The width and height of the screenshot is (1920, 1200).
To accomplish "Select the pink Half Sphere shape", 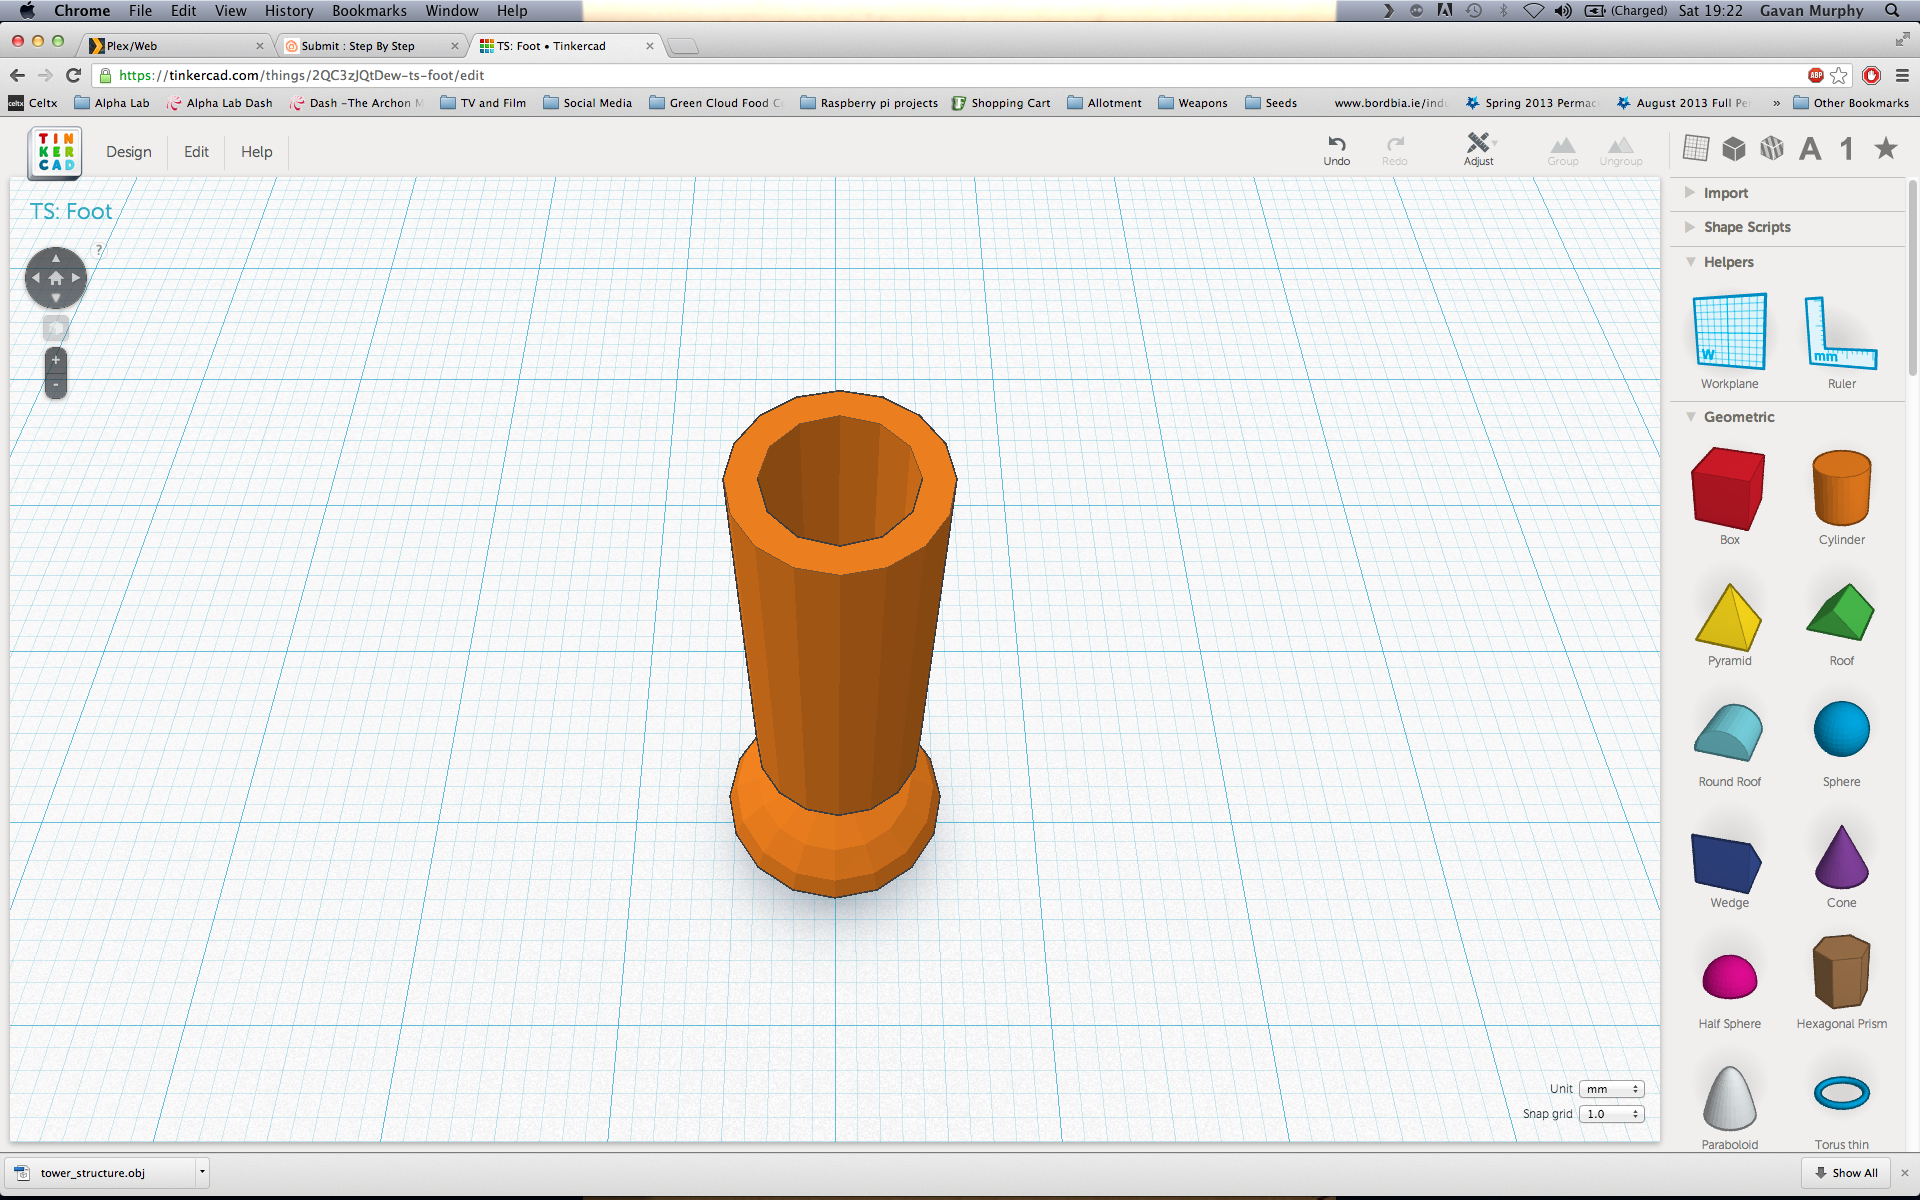I will point(1729,976).
